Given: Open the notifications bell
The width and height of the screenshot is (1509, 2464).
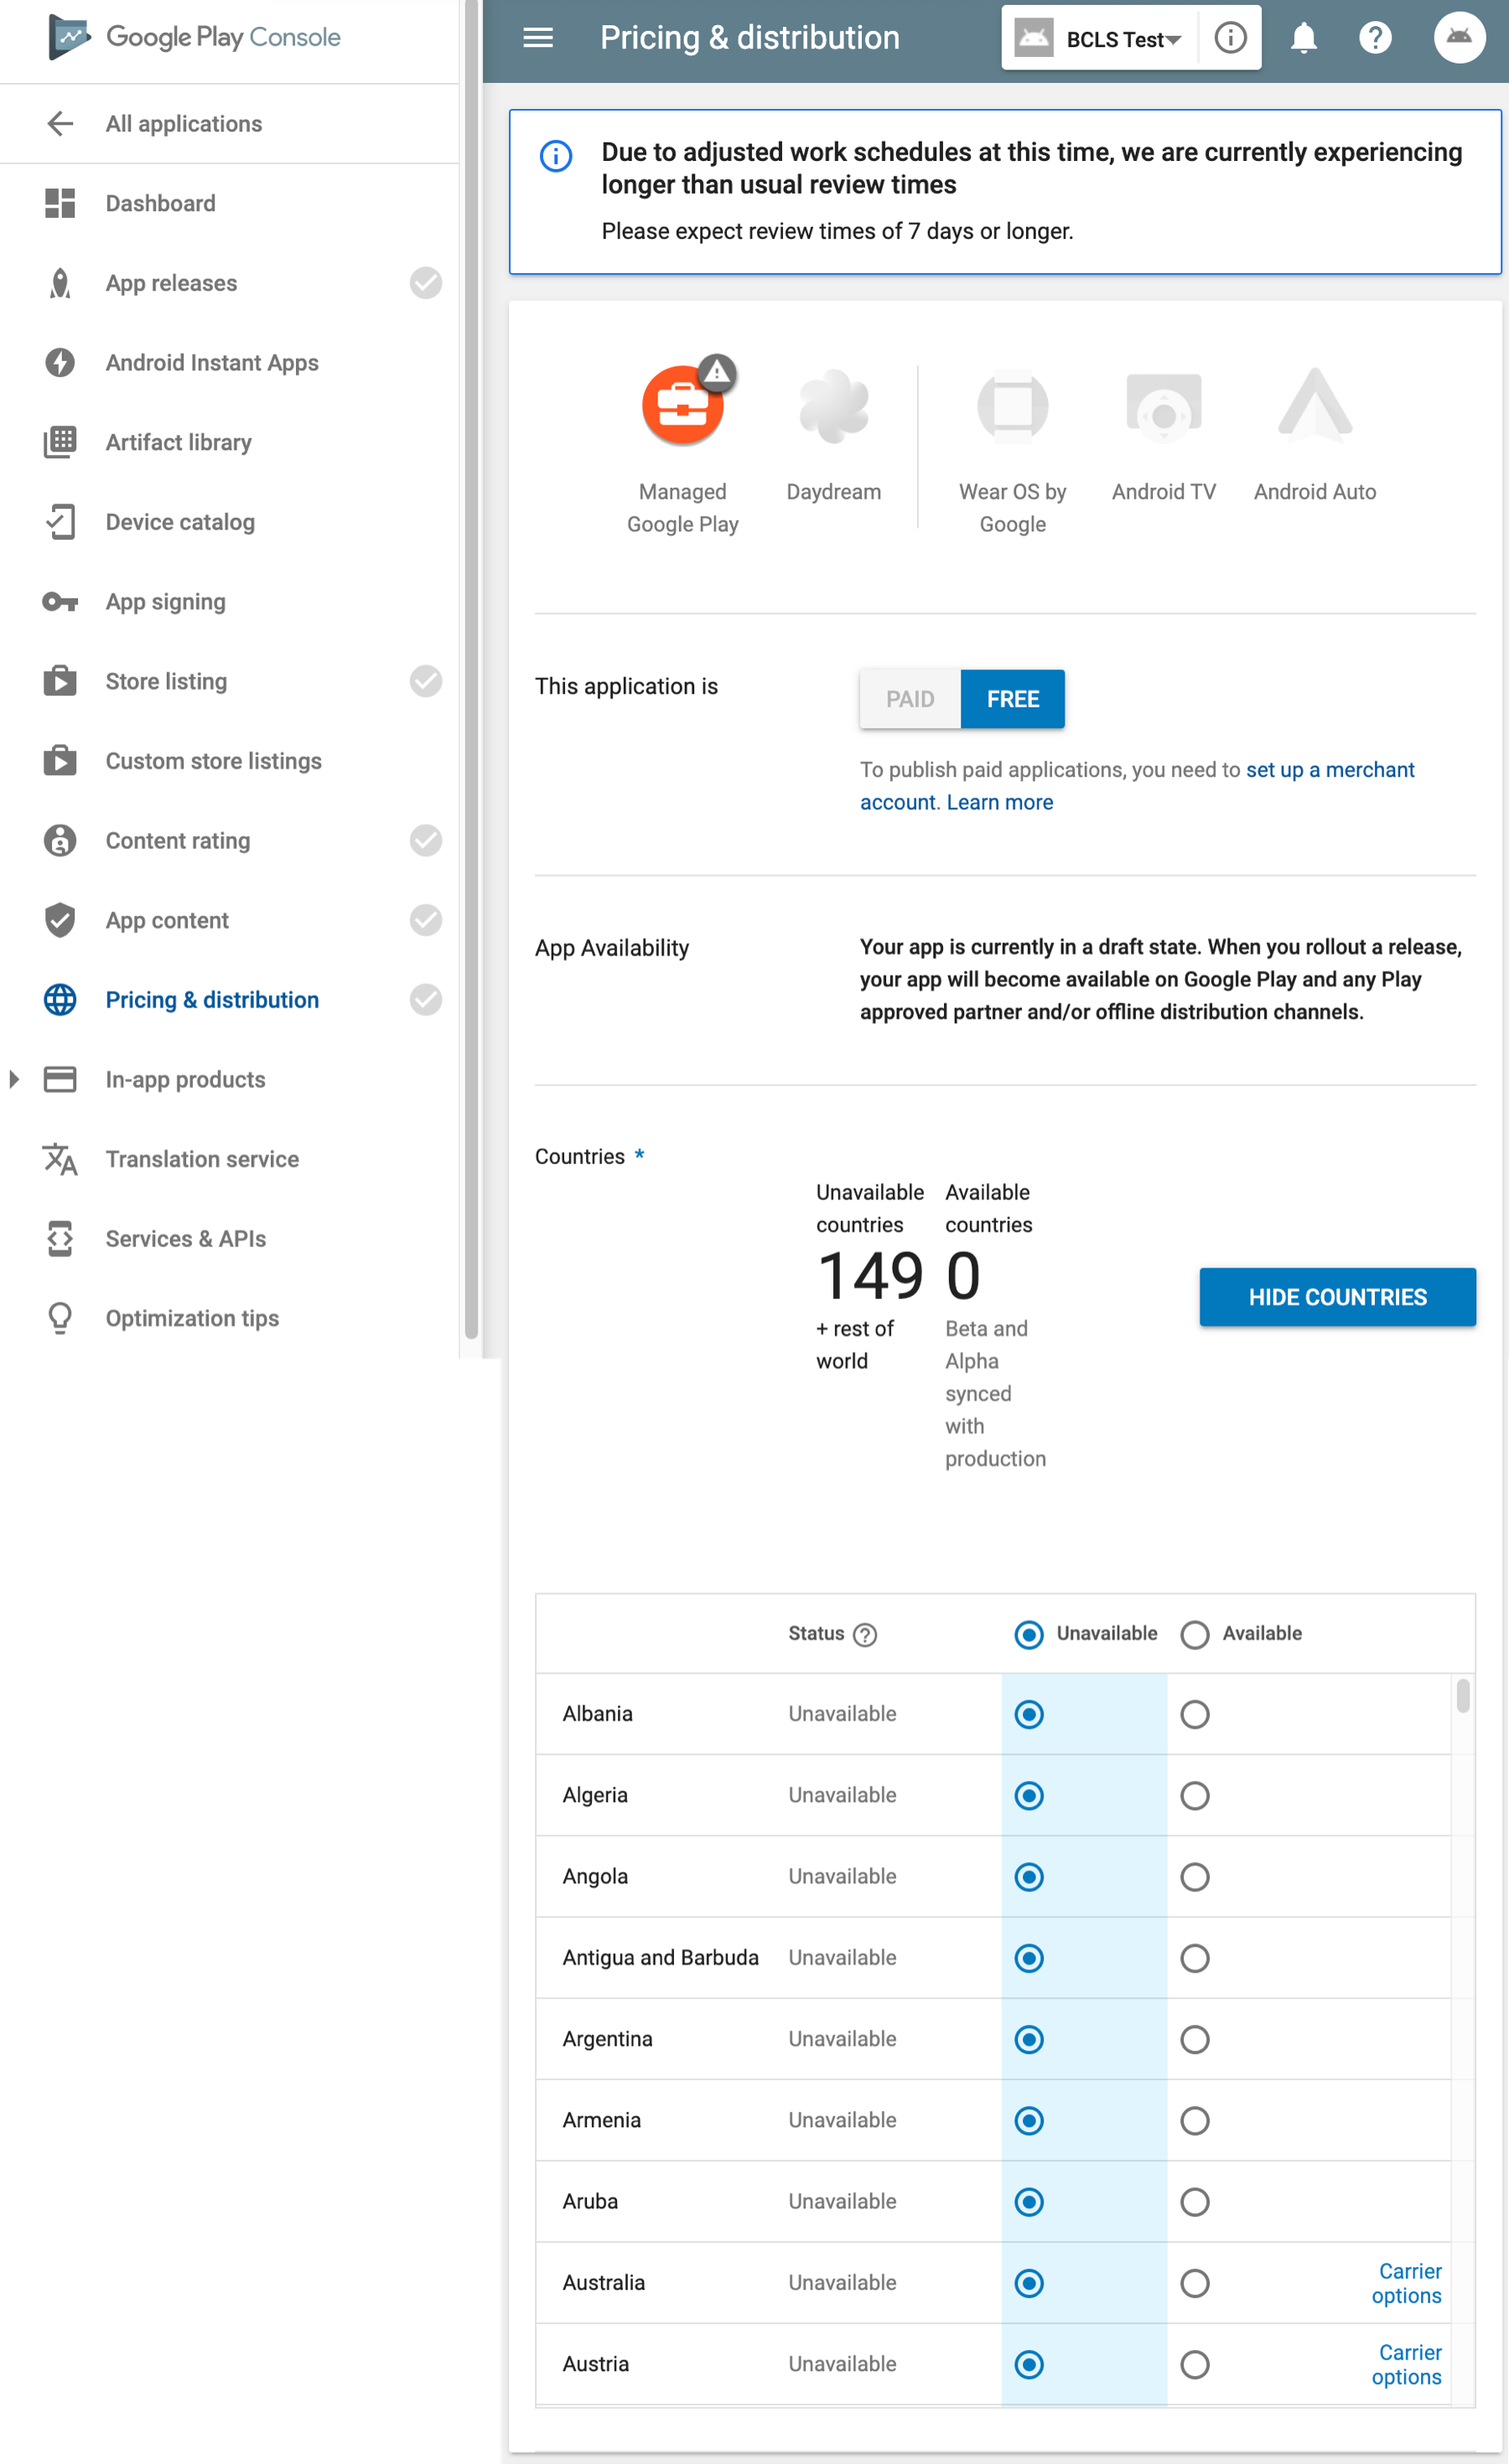Looking at the screenshot, I should pos(1303,38).
